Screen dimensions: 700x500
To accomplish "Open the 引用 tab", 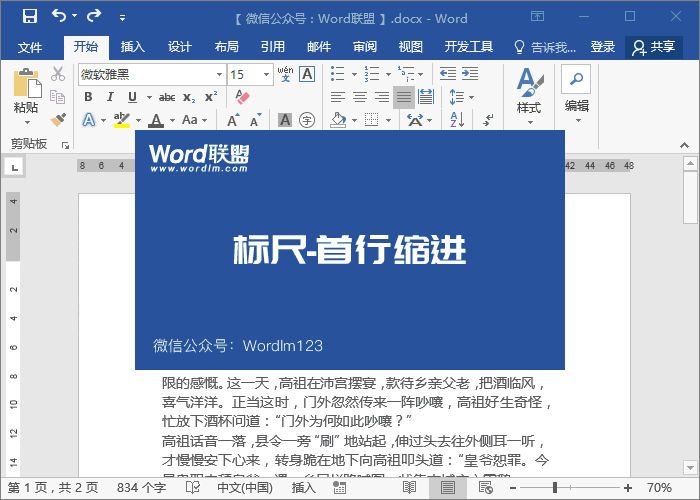I will [273, 47].
